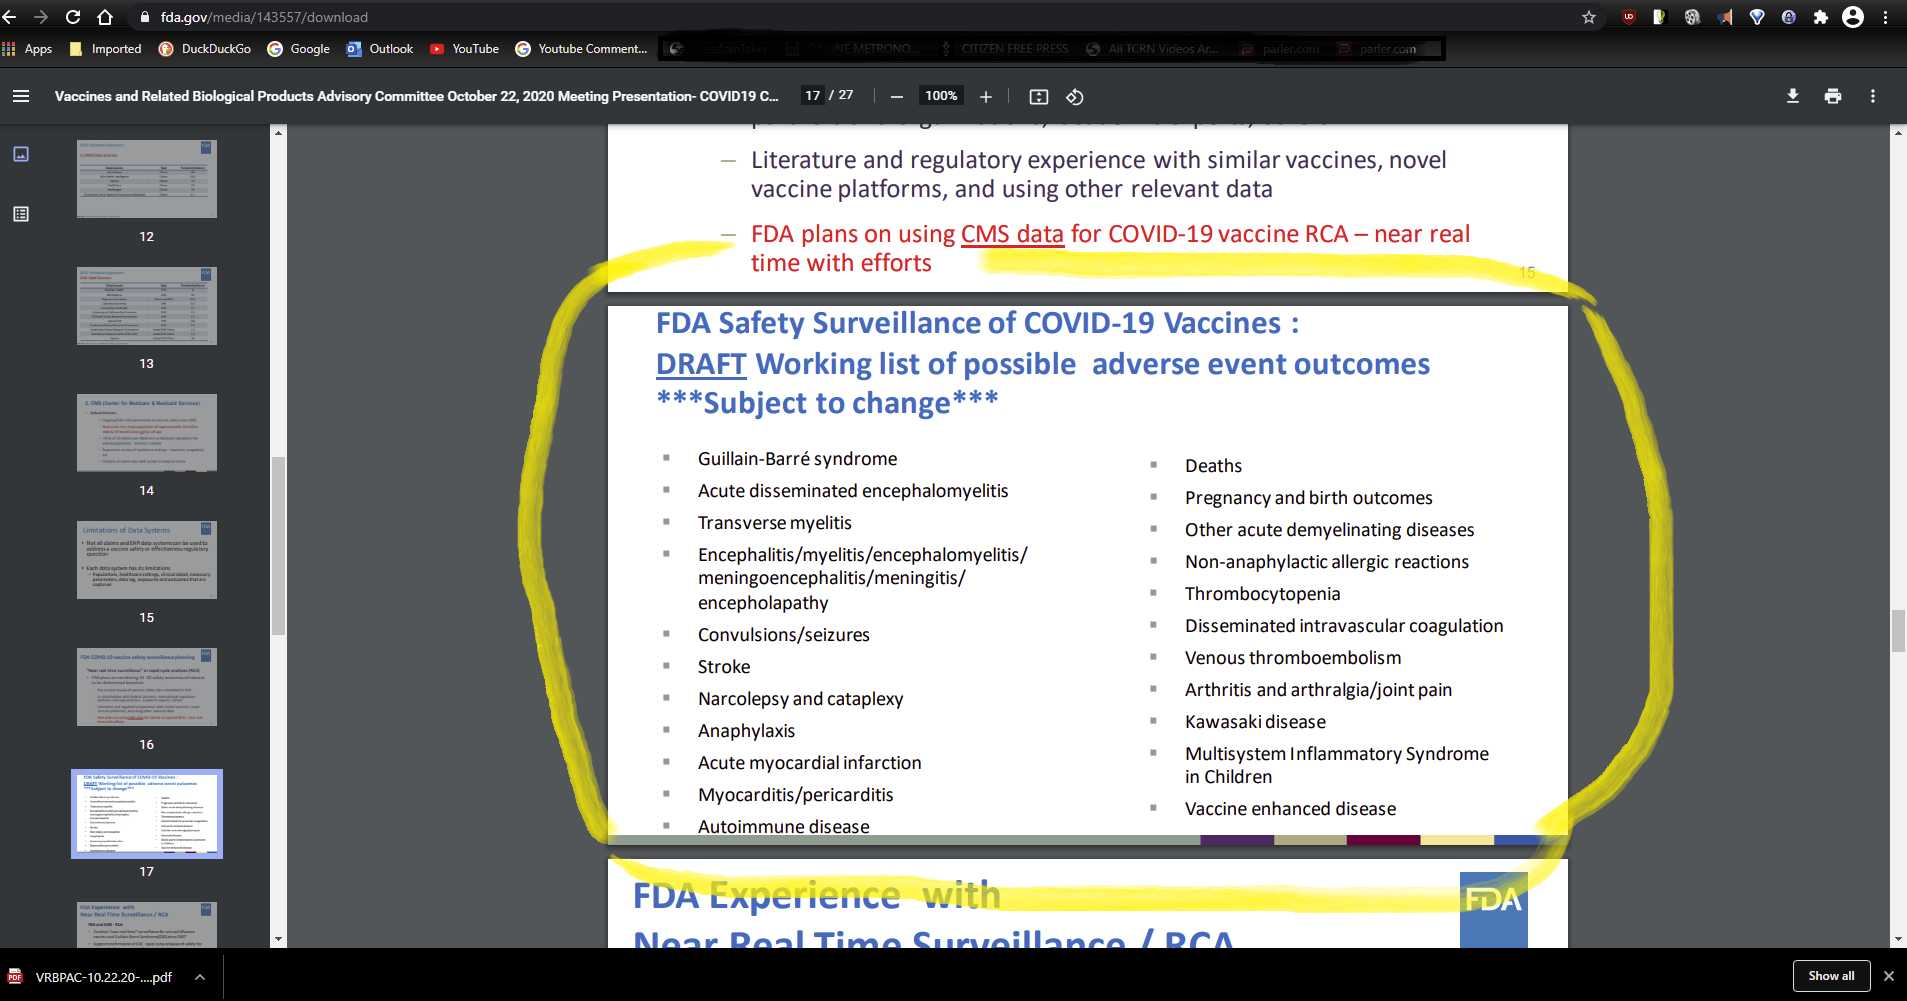This screenshot has width=1907, height=1001.
Task: Click the 'Thrombocytopenia' list item
Action: coord(1262,594)
